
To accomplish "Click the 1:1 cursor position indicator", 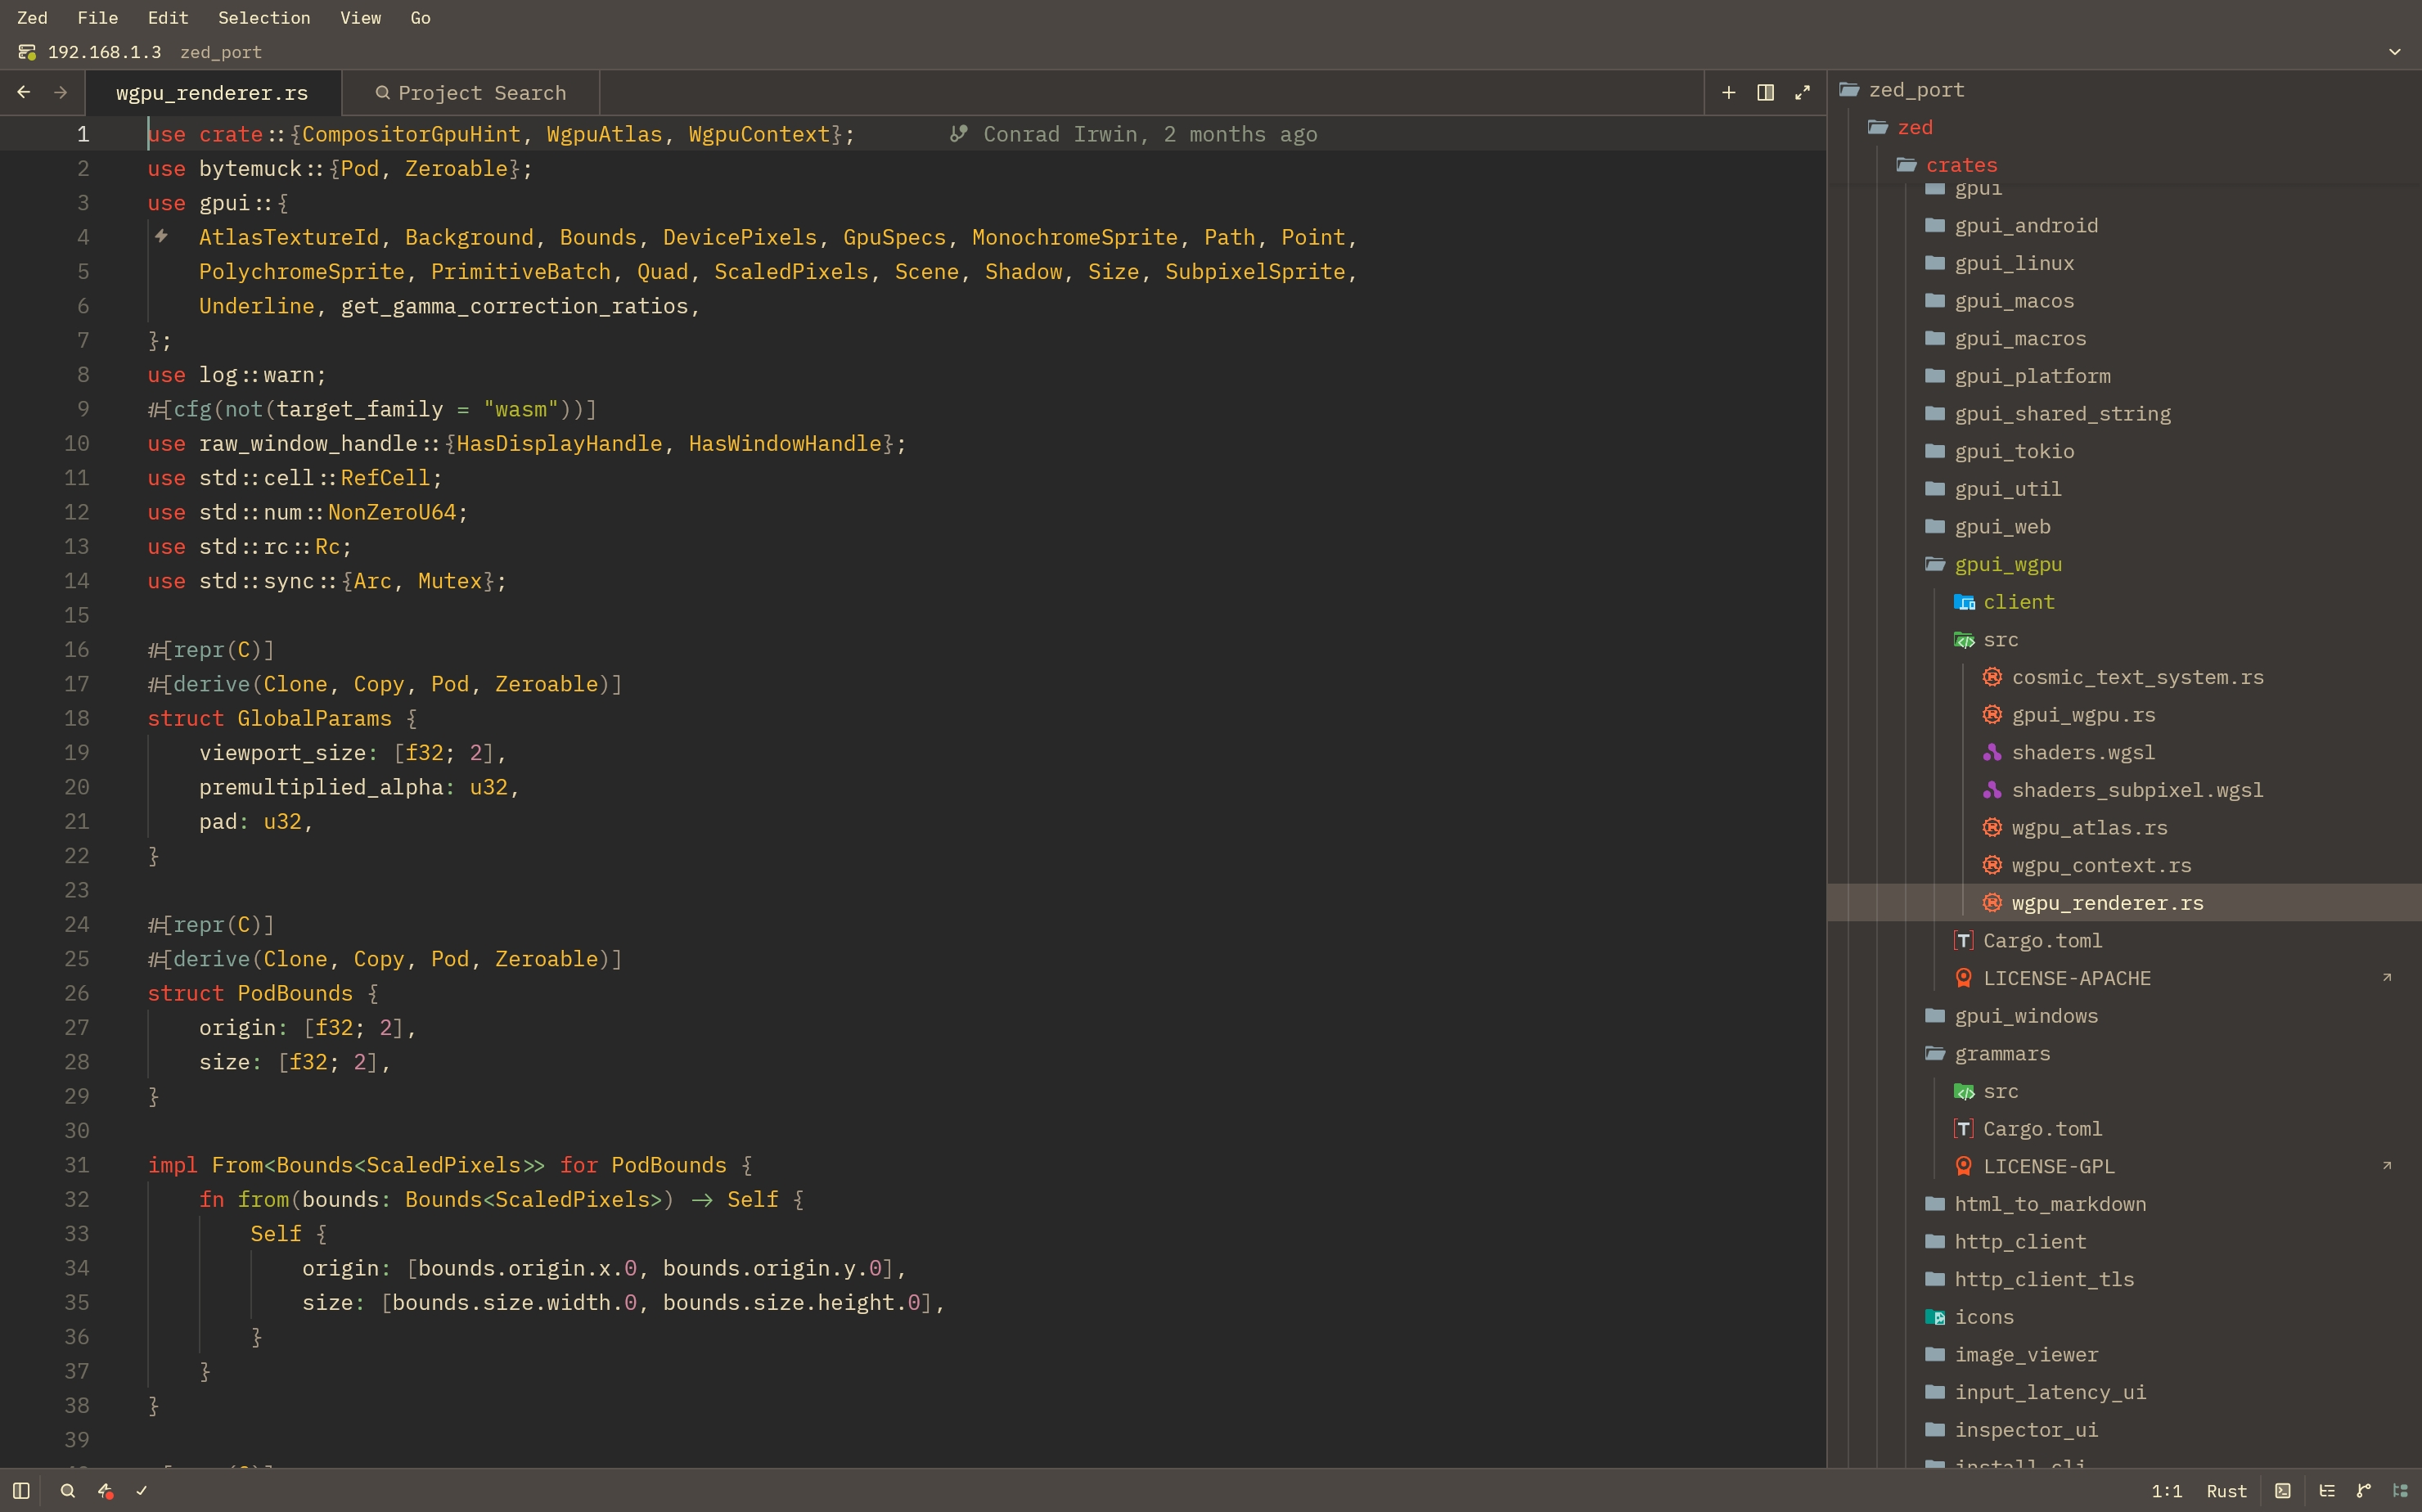I will pyautogui.click(x=2166, y=1491).
